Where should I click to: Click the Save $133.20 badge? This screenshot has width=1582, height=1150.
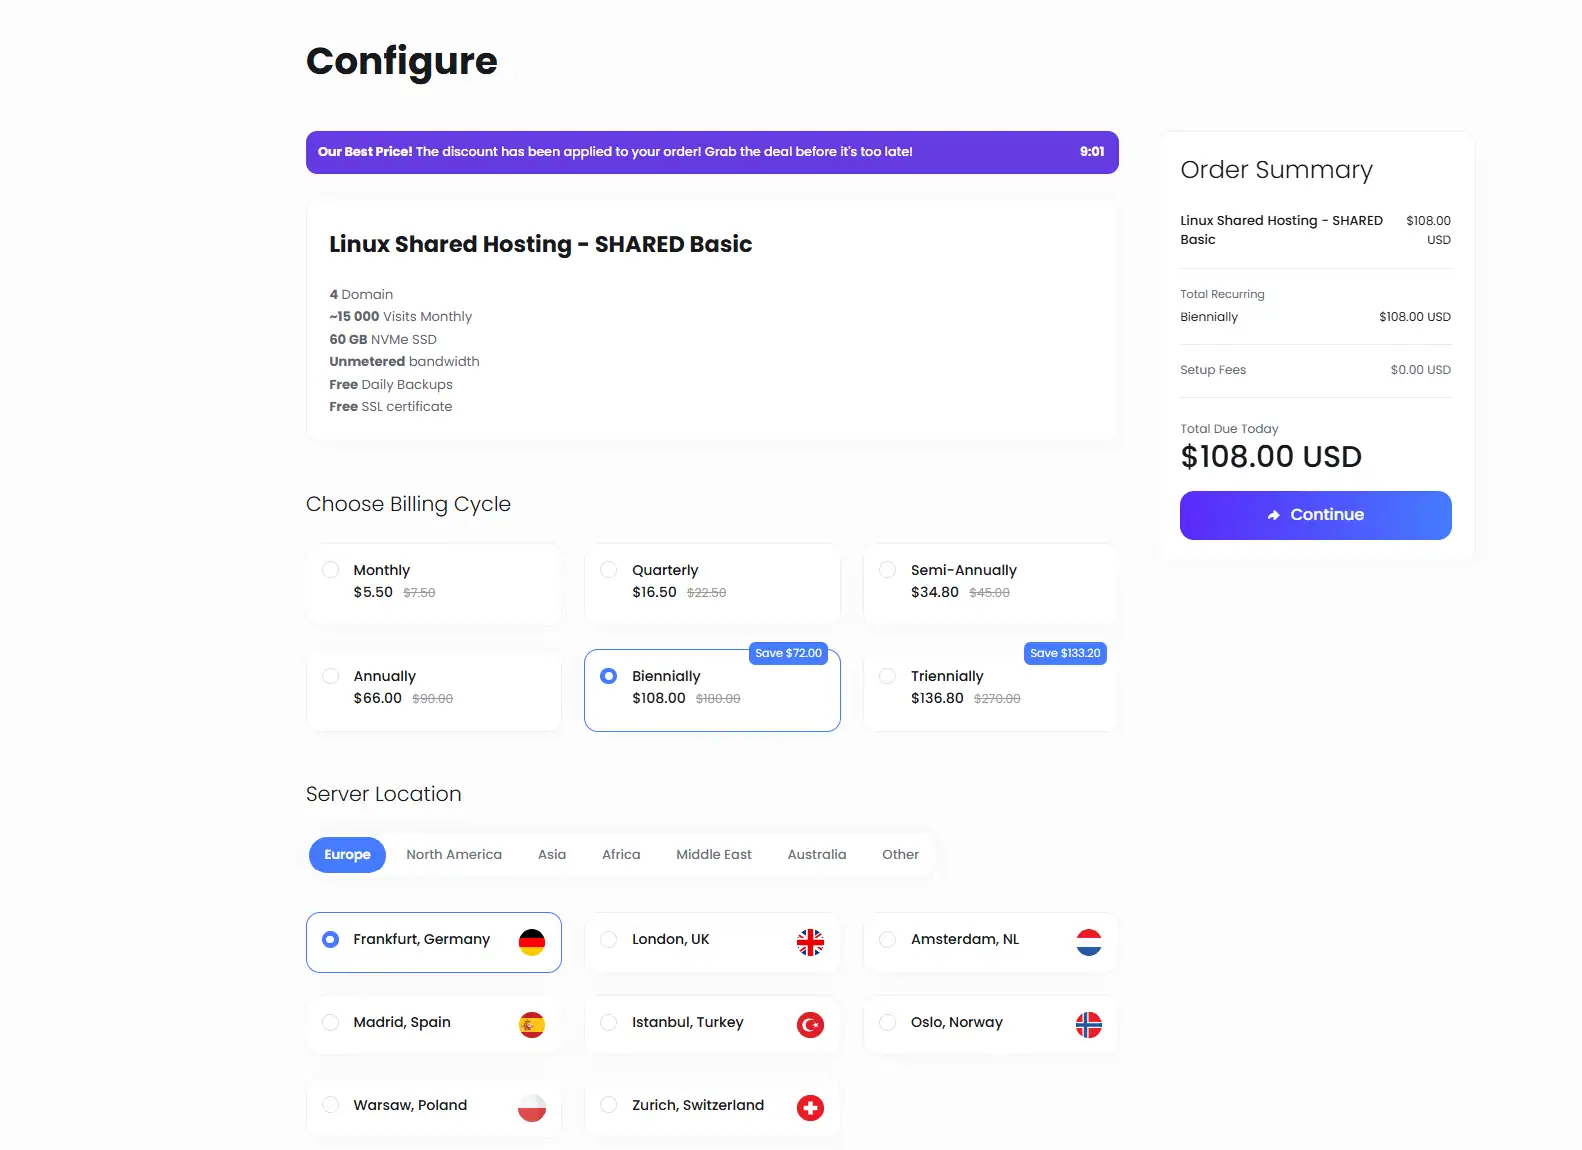1065,653
